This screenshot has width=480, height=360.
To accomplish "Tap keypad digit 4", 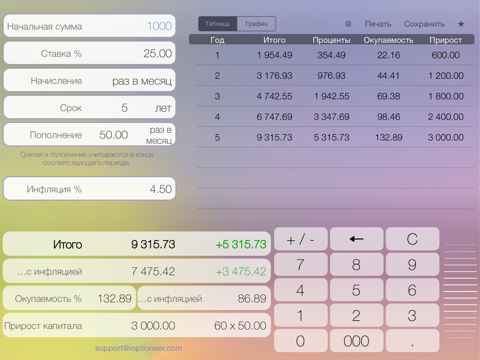I will tap(301, 290).
